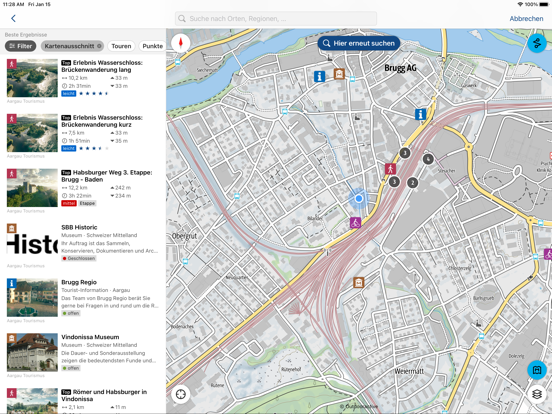Open route planner with blue tour icon

coord(537,44)
